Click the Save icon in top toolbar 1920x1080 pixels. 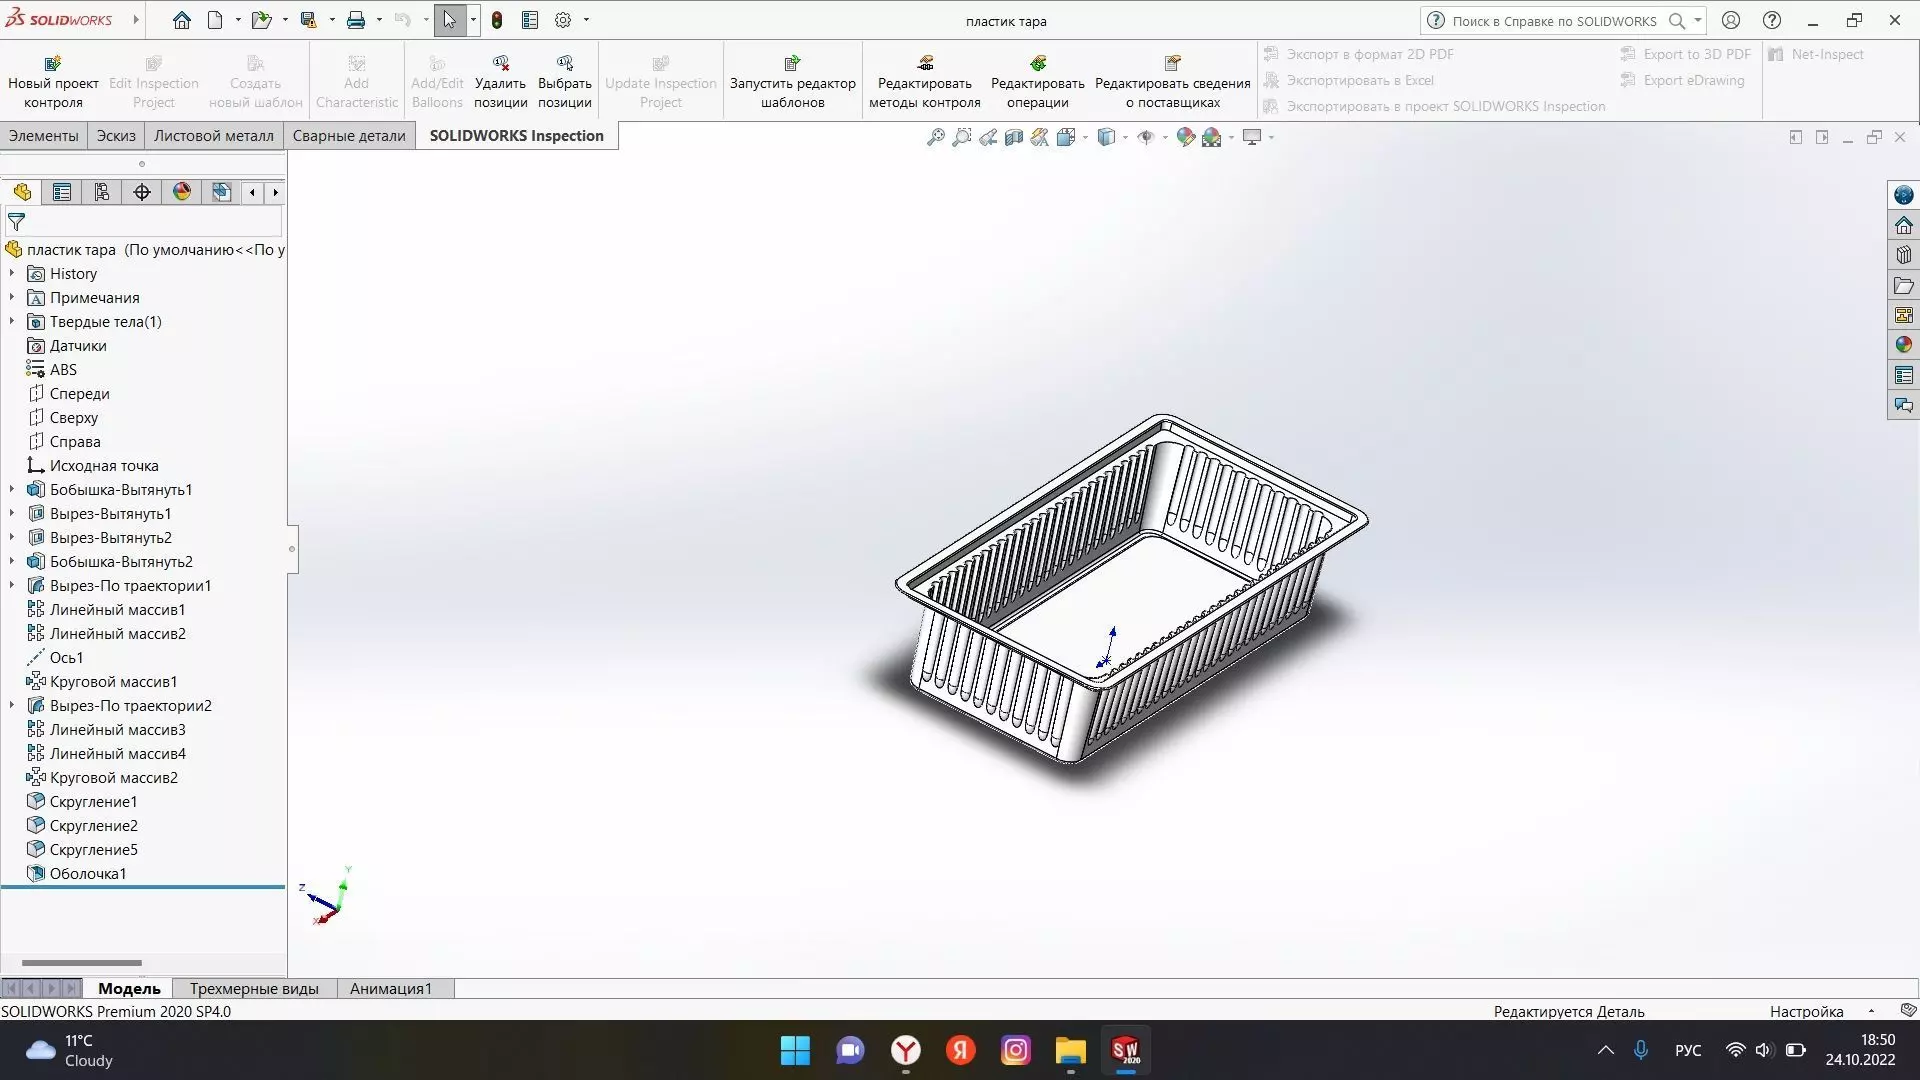[x=309, y=20]
